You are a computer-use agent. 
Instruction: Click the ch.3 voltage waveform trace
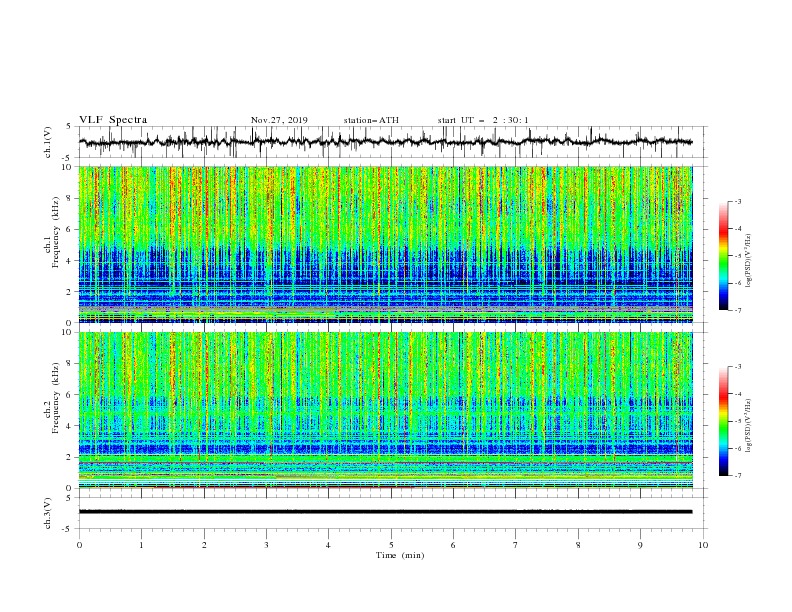point(386,512)
